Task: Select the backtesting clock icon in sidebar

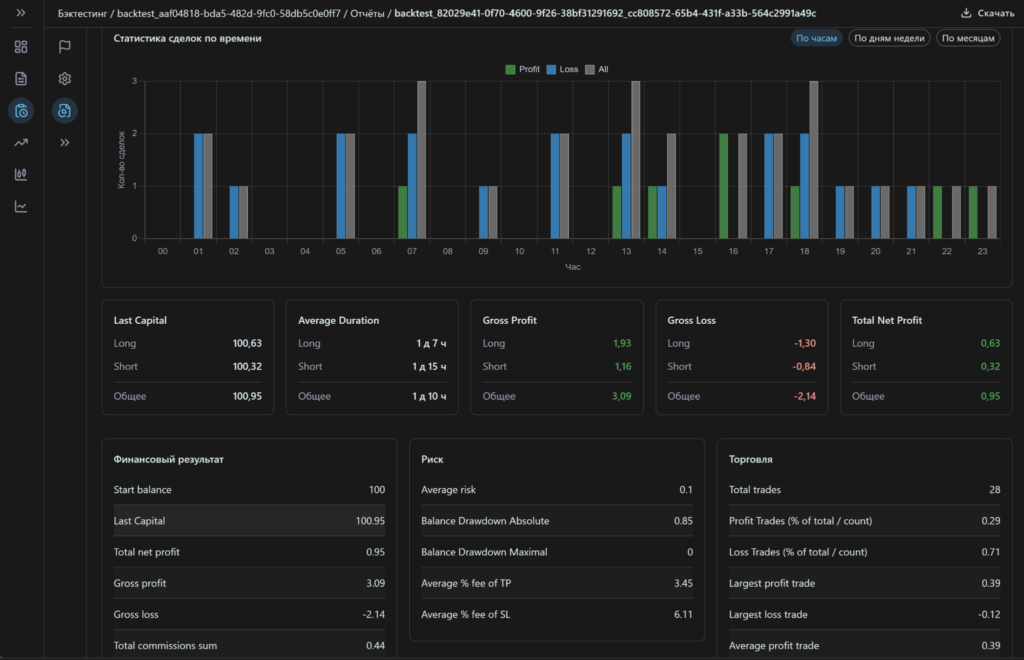Action: pos(21,110)
